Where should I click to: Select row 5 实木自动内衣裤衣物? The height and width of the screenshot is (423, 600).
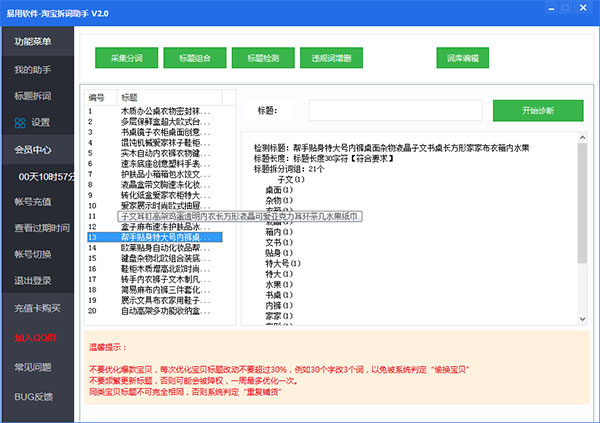pyautogui.click(x=155, y=153)
